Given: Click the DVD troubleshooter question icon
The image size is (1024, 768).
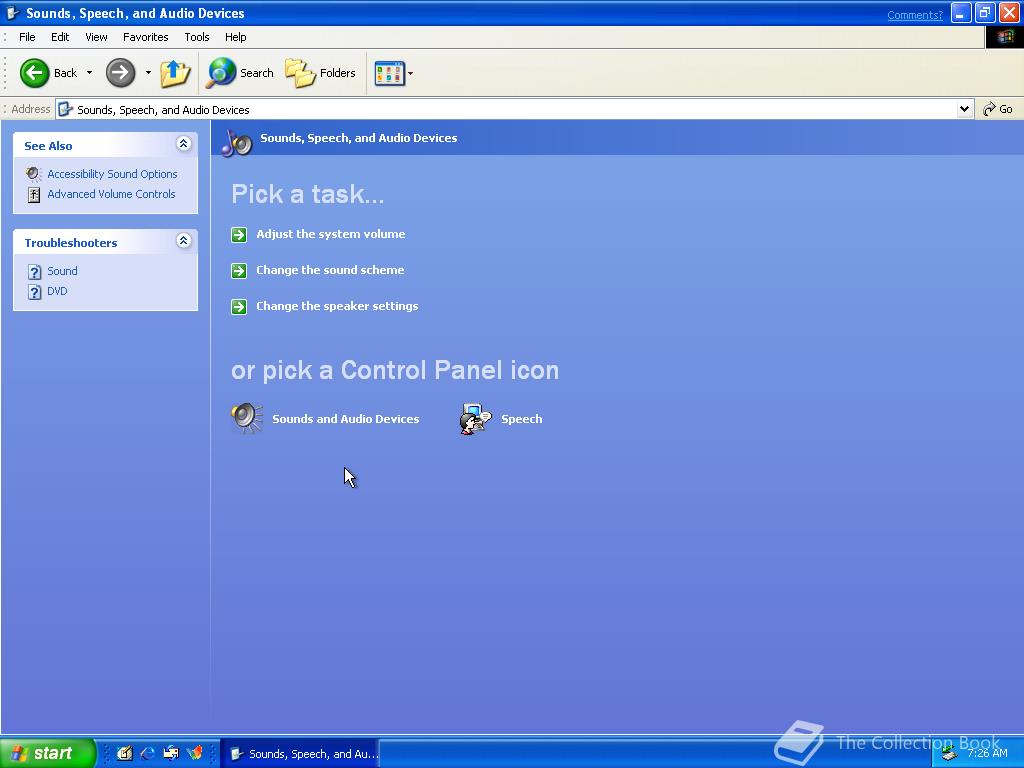Looking at the screenshot, I should [35, 292].
